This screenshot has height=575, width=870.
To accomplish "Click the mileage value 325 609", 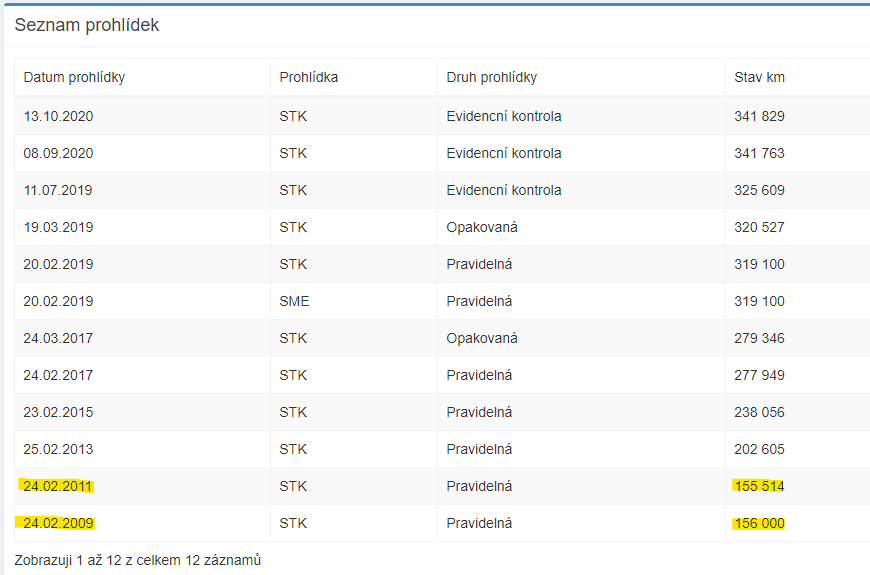I will point(759,190).
